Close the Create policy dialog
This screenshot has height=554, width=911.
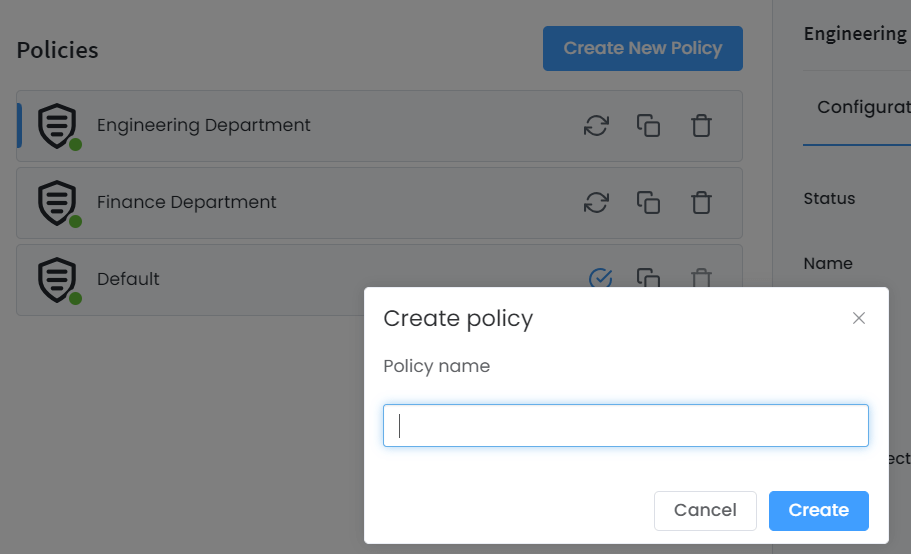coord(858,318)
